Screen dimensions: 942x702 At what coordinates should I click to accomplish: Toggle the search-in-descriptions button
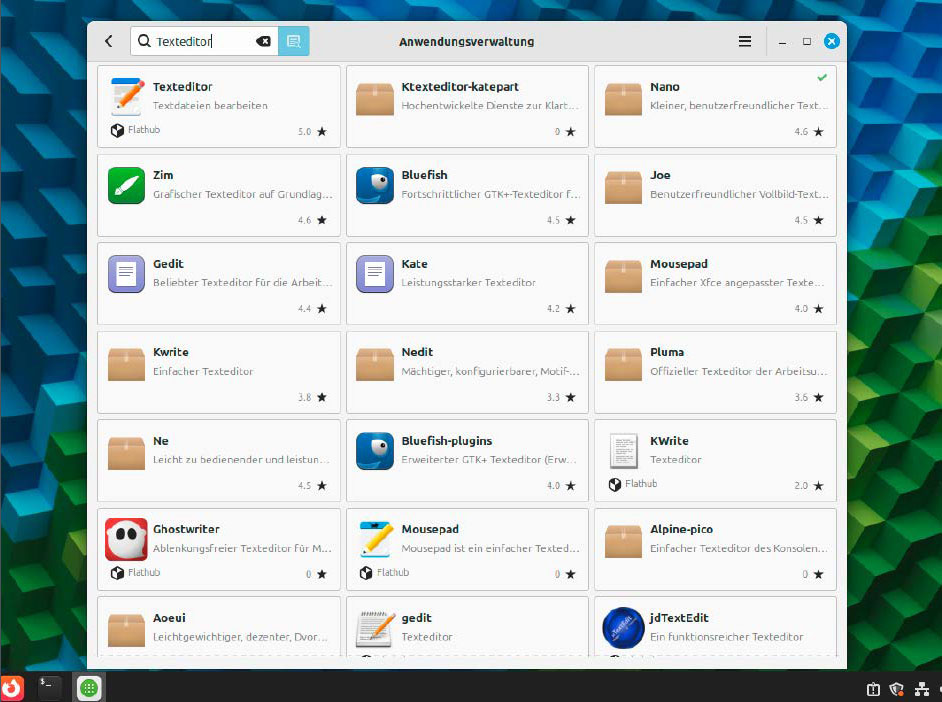pyautogui.click(x=294, y=41)
